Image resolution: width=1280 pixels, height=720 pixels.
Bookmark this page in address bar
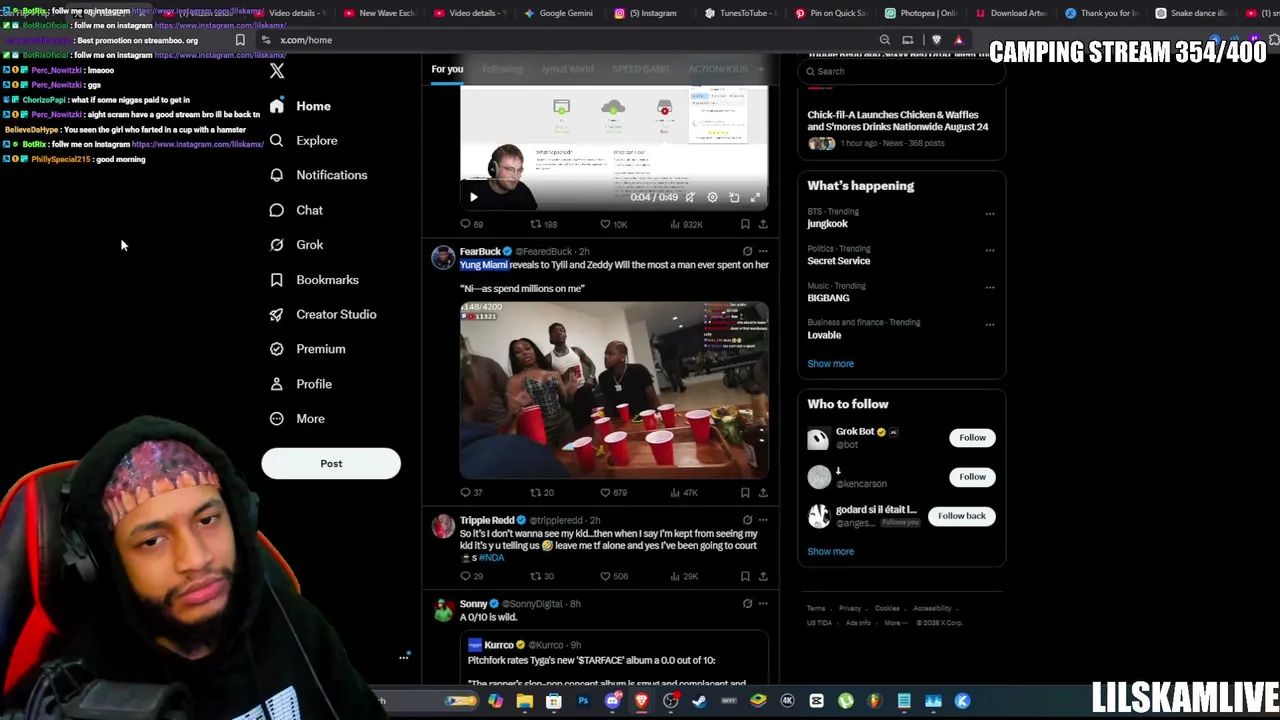240,40
